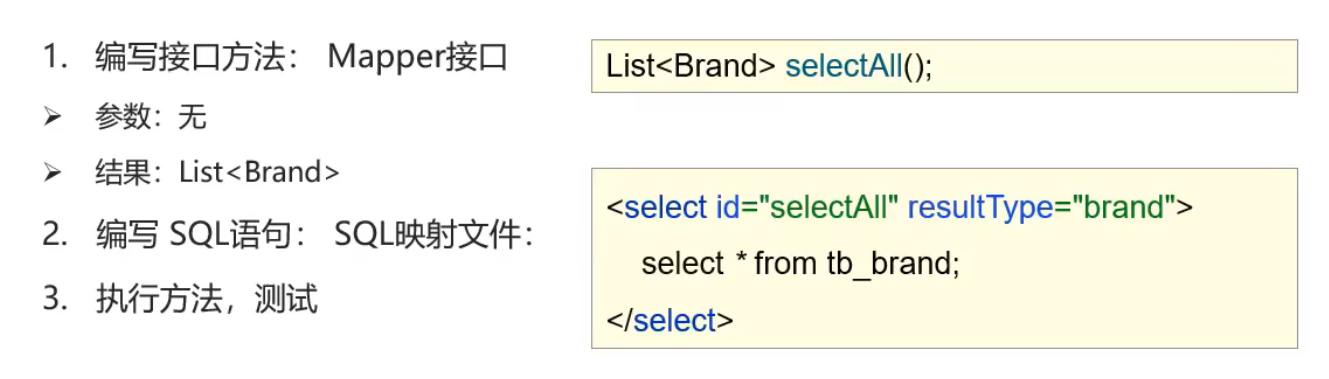
Task: Click the tb_brand table name in the SQL
Action: [893, 265]
